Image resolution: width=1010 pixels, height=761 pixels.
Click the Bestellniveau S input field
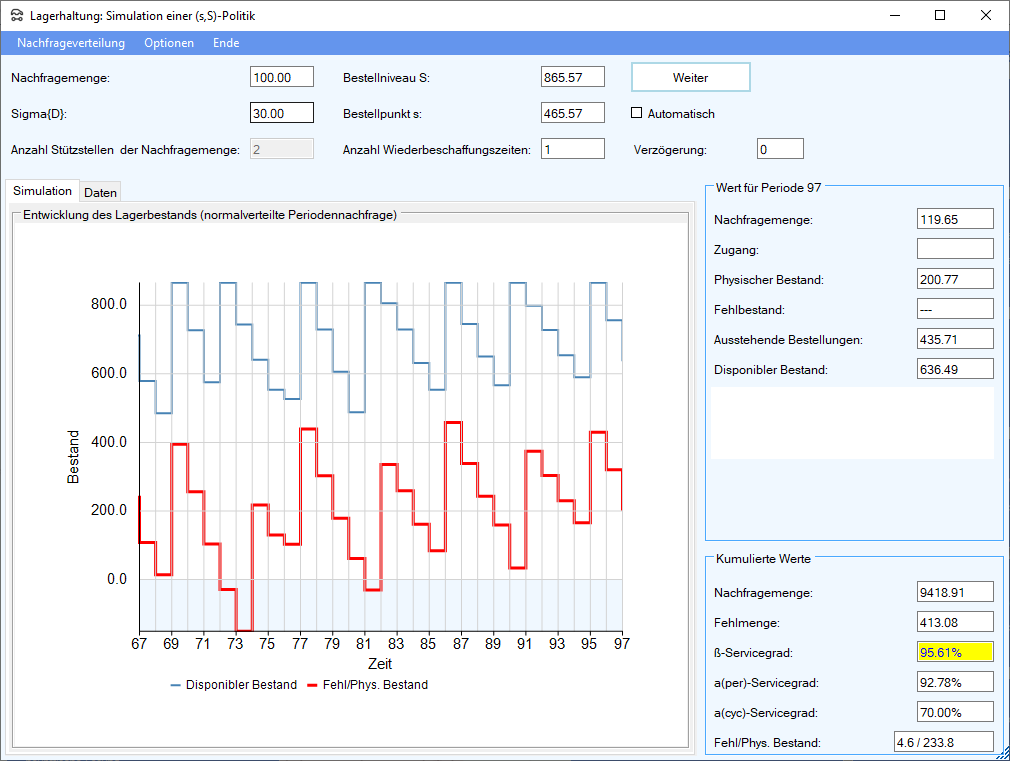(572, 77)
